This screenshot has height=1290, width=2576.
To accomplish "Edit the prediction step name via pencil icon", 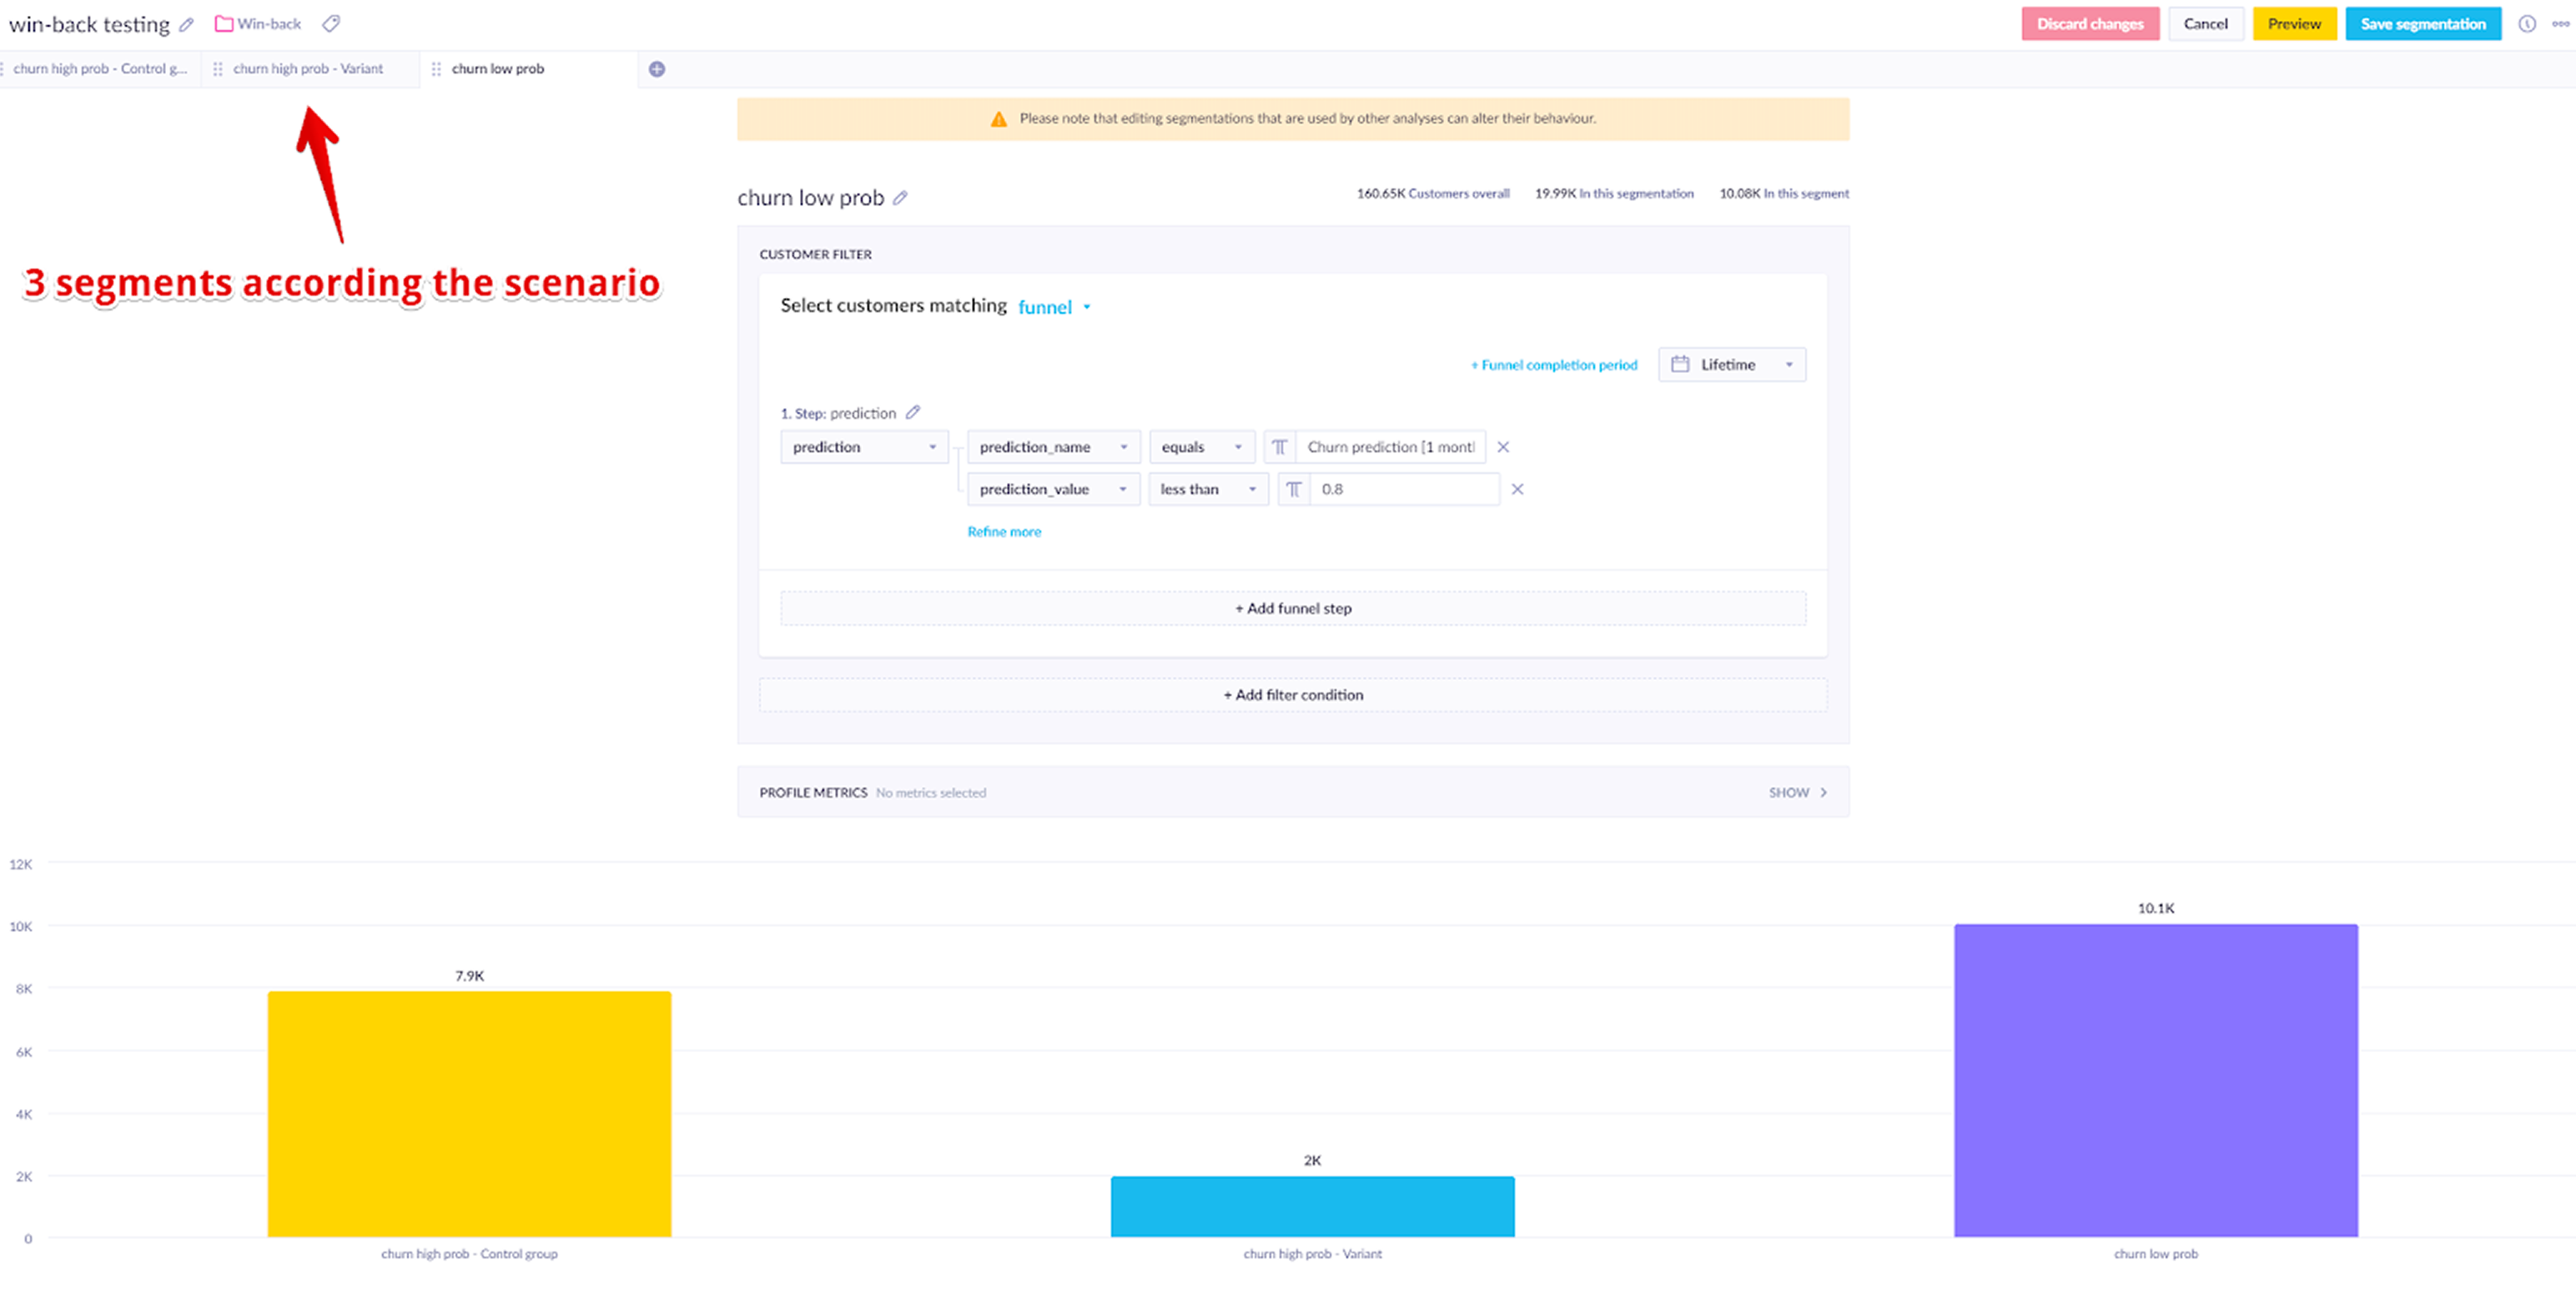I will pyautogui.click(x=913, y=412).
